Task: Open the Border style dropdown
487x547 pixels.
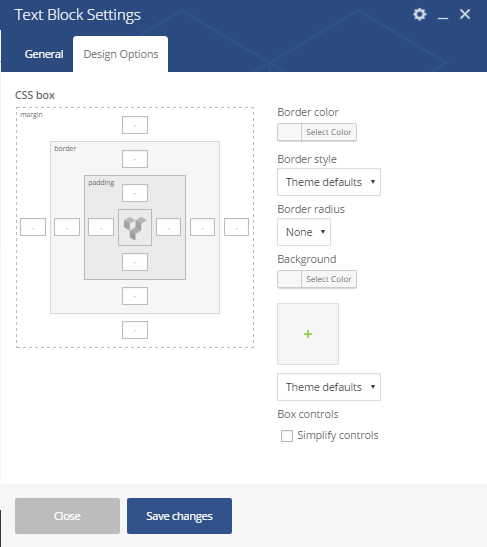Action: [x=329, y=182]
